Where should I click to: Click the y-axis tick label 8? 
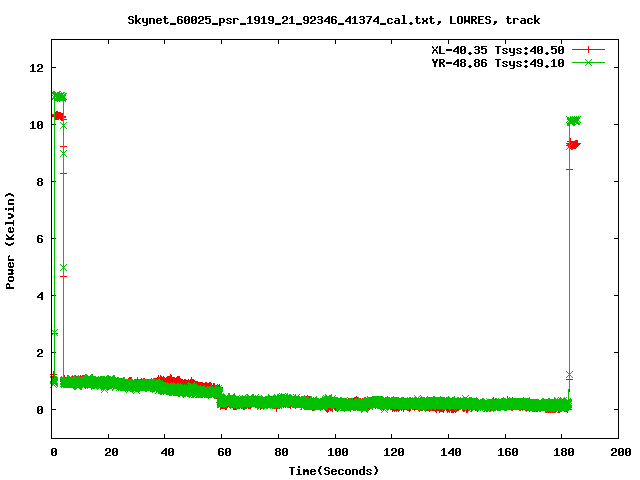pos(40,182)
